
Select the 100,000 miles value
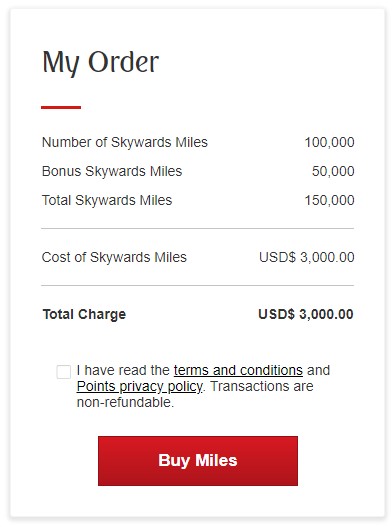[329, 143]
